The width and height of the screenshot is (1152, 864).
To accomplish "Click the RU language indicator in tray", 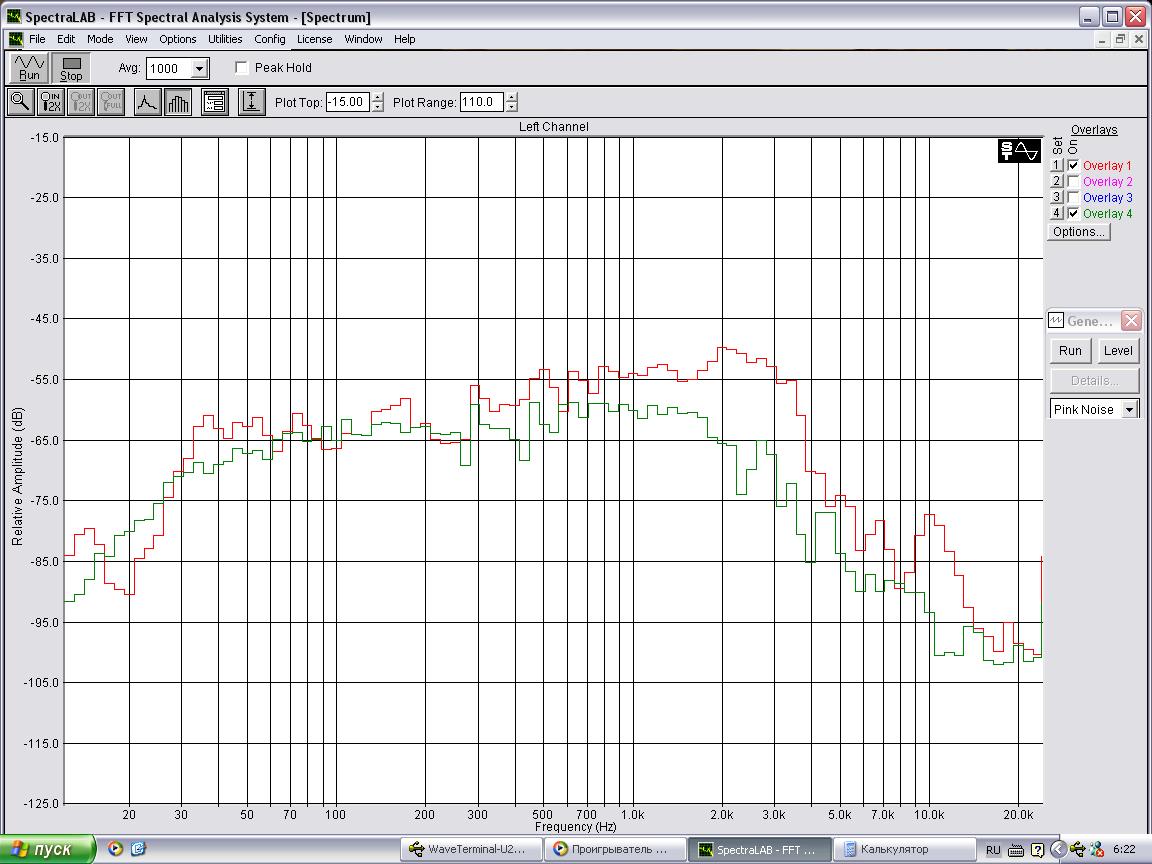I will [993, 850].
